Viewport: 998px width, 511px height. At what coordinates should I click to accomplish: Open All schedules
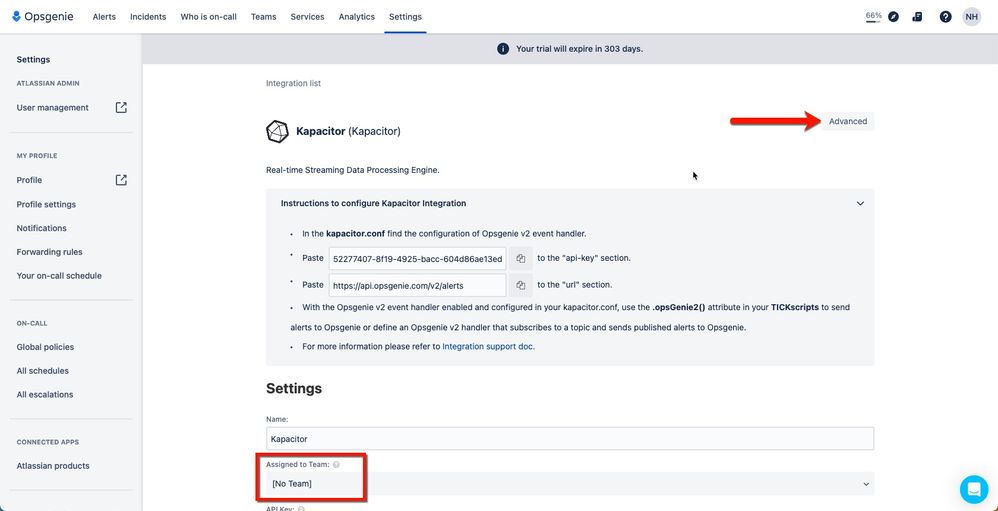pyautogui.click(x=43, y=370)
